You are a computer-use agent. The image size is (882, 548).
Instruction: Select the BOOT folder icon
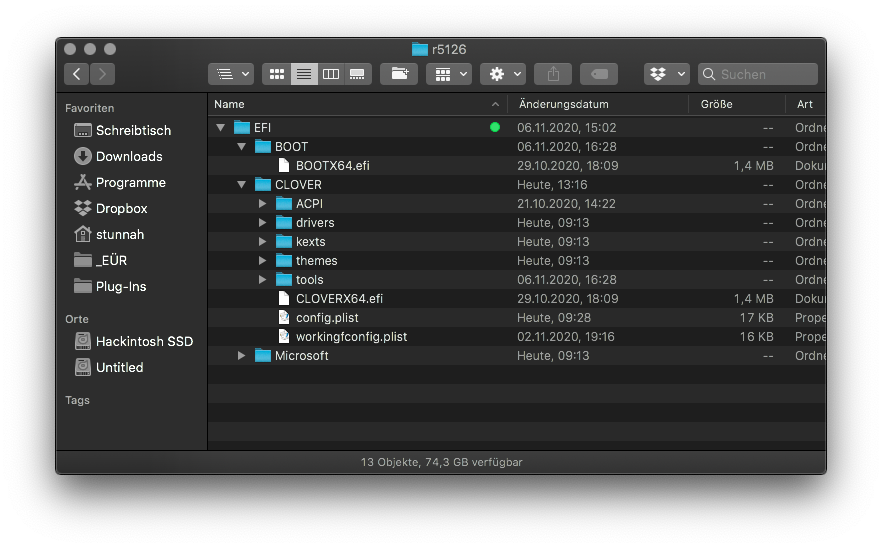tap(263, 147)
